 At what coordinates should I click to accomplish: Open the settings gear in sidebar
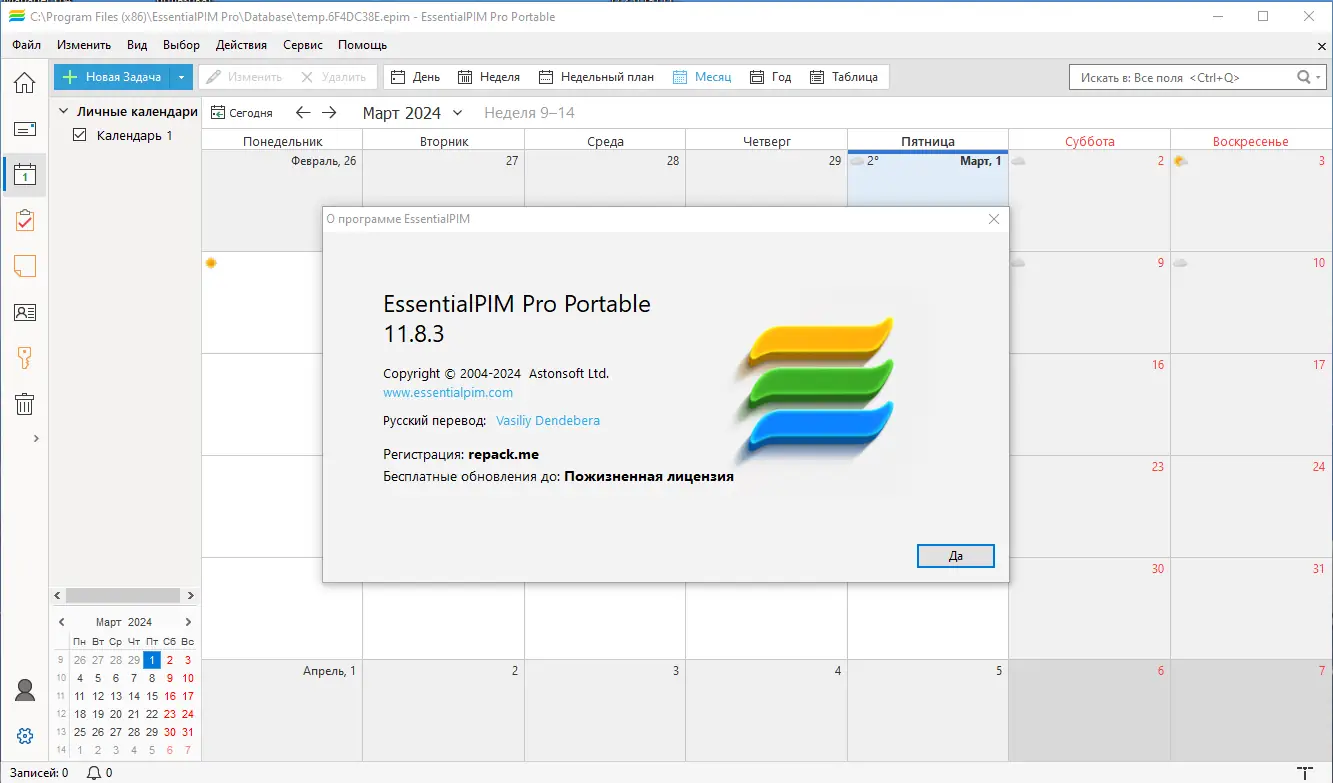pos(25,736)
